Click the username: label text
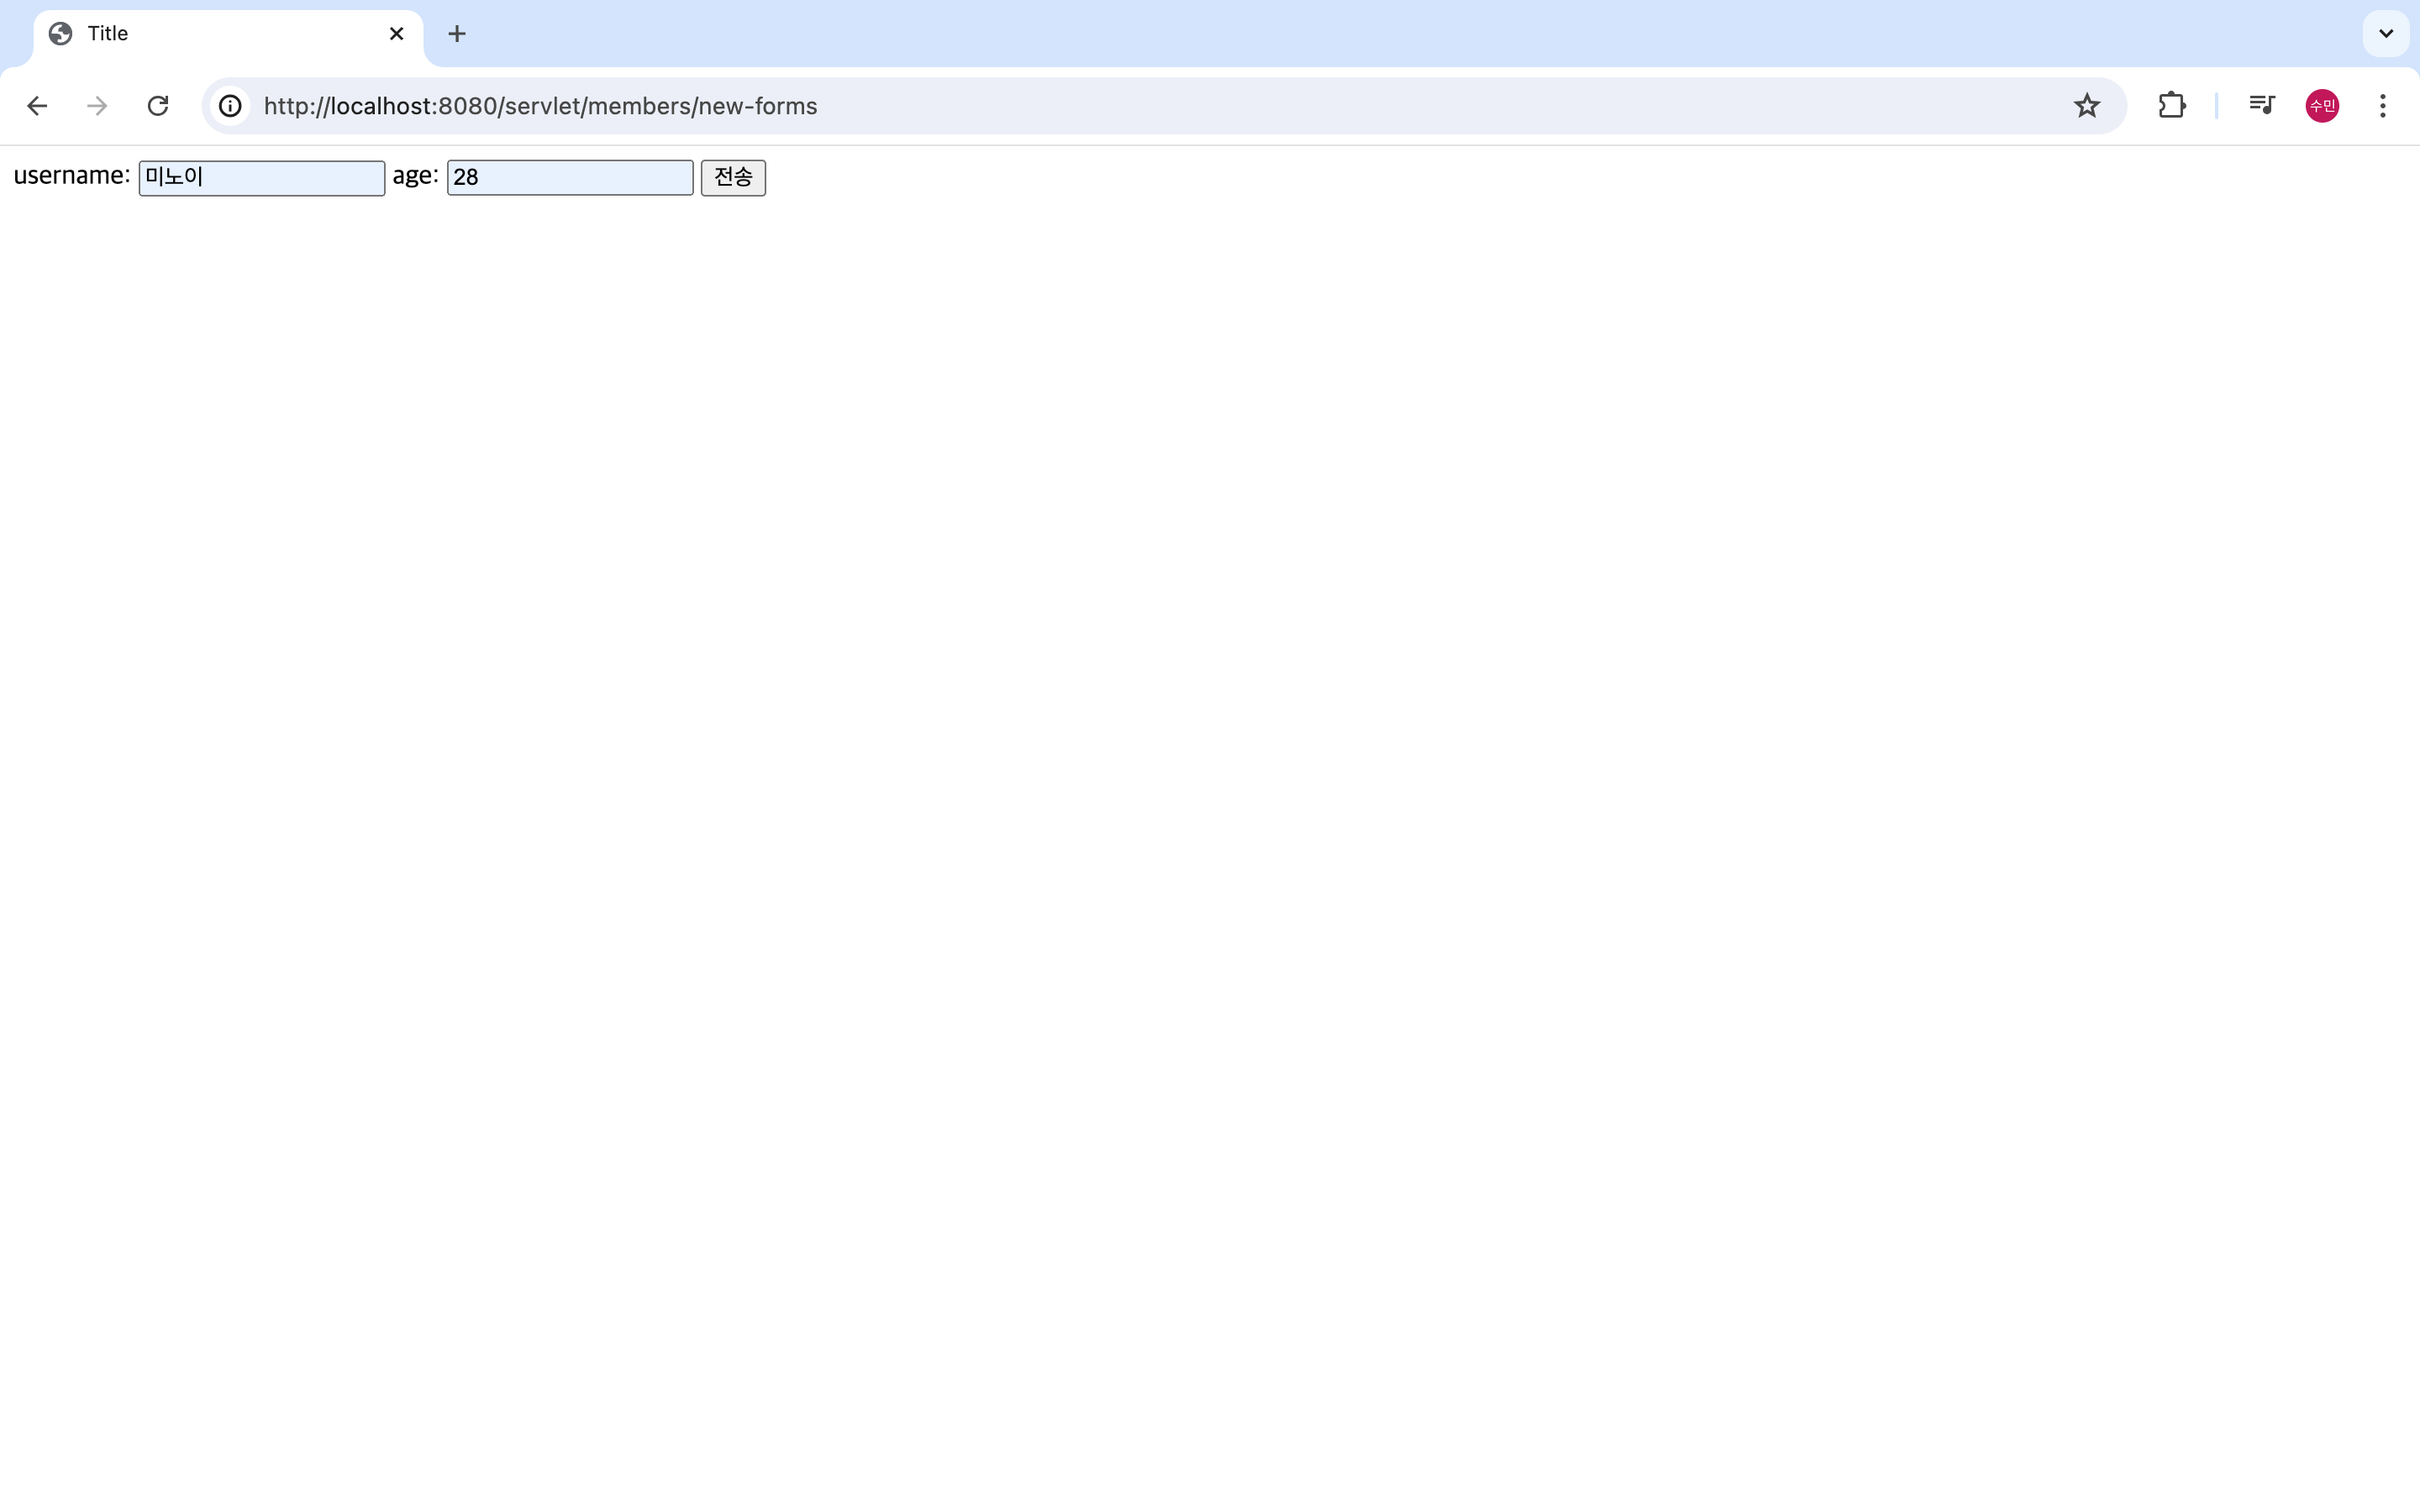 pos(71,176)
